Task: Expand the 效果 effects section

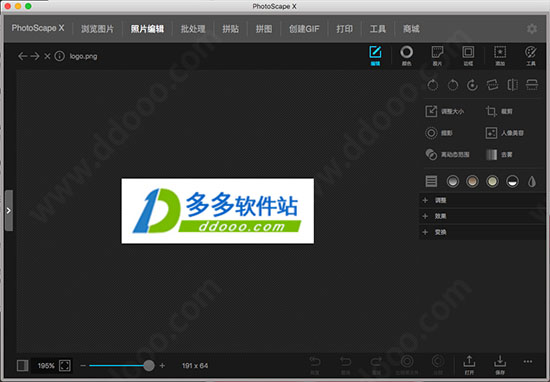Action: pyautogui.click(x=482, y=216)
